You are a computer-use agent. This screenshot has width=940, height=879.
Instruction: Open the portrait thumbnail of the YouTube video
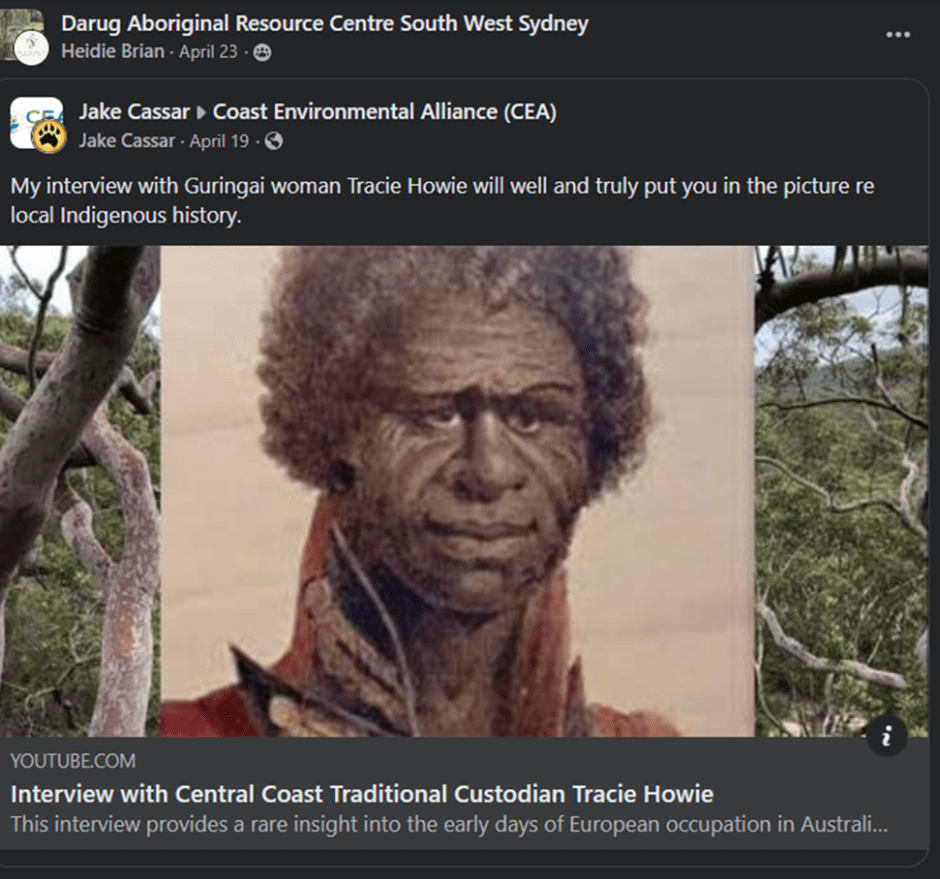(457, 491)
